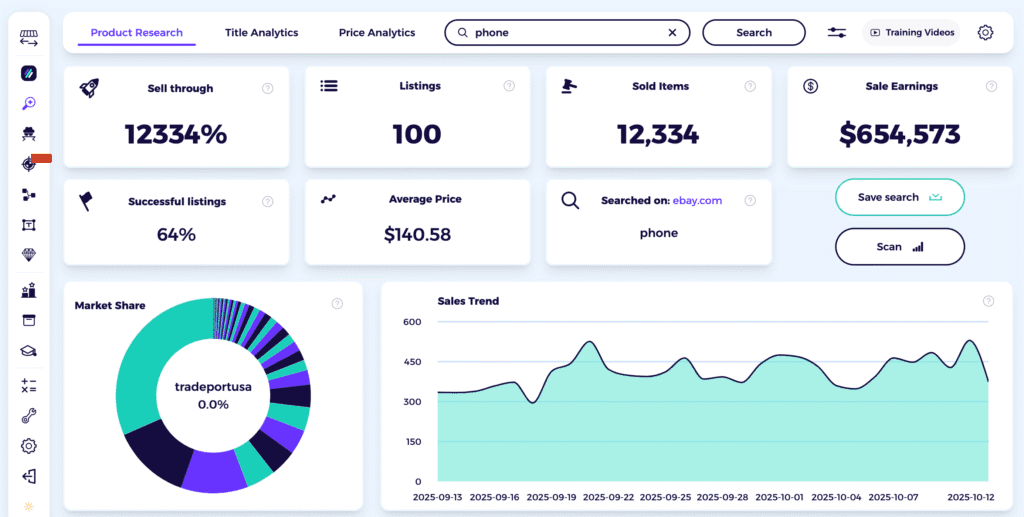The width and height of the screenshot is (1024, 517).
Task: Click the Search button
Action: (753, 33)
